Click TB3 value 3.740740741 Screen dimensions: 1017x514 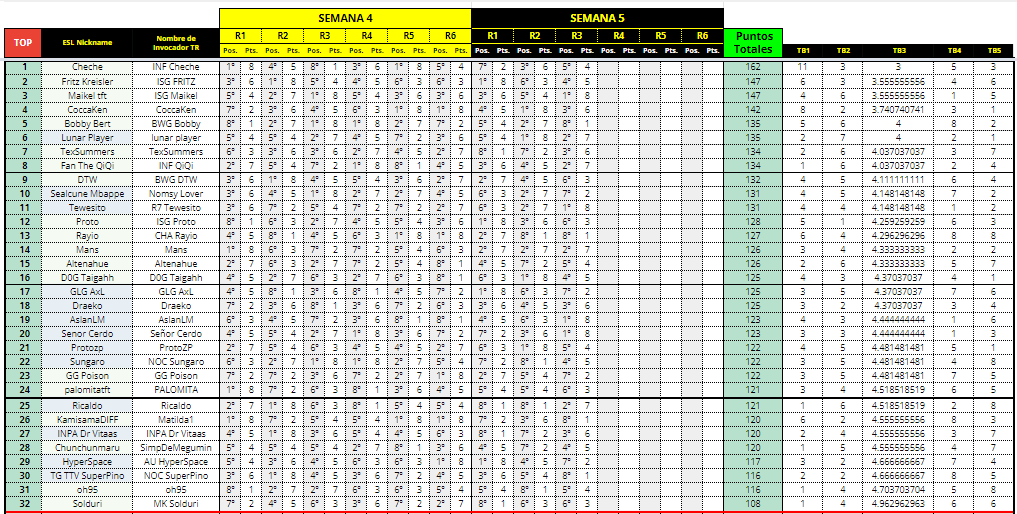coord(898,109)
